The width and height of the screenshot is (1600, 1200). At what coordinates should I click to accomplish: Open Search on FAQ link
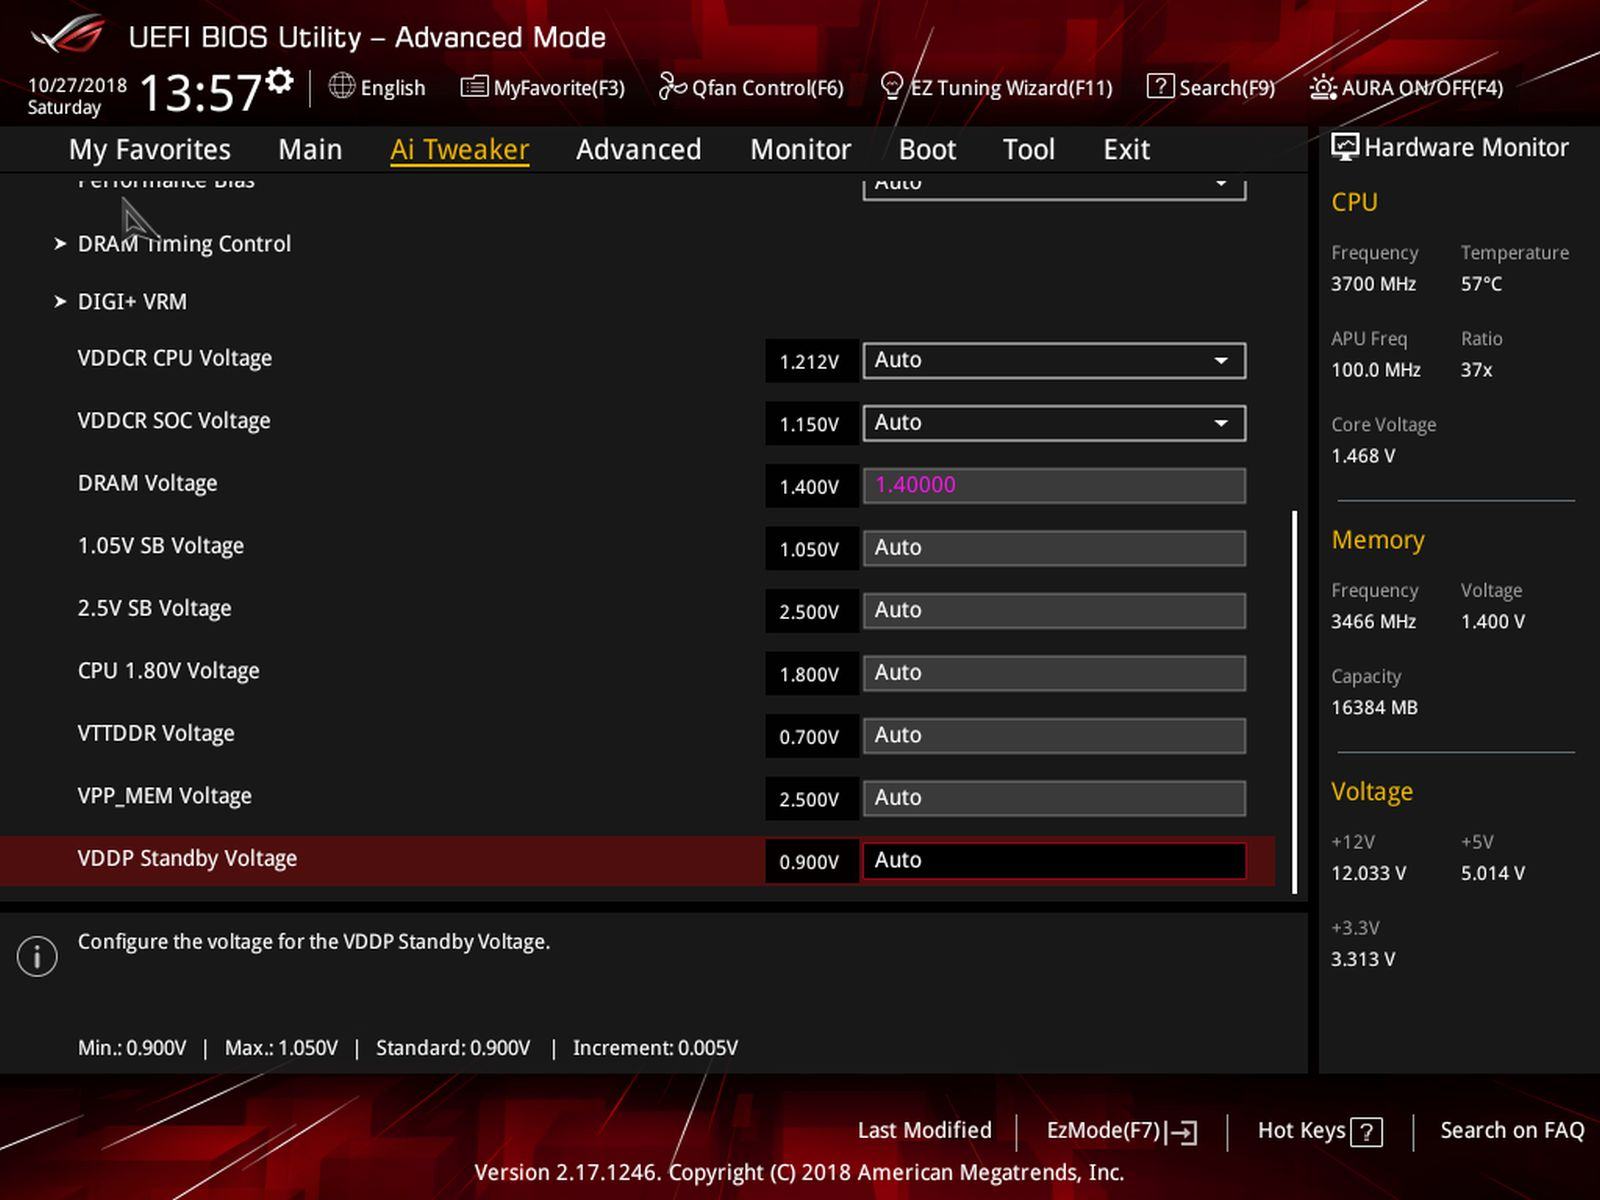tap(1512, 1131)
